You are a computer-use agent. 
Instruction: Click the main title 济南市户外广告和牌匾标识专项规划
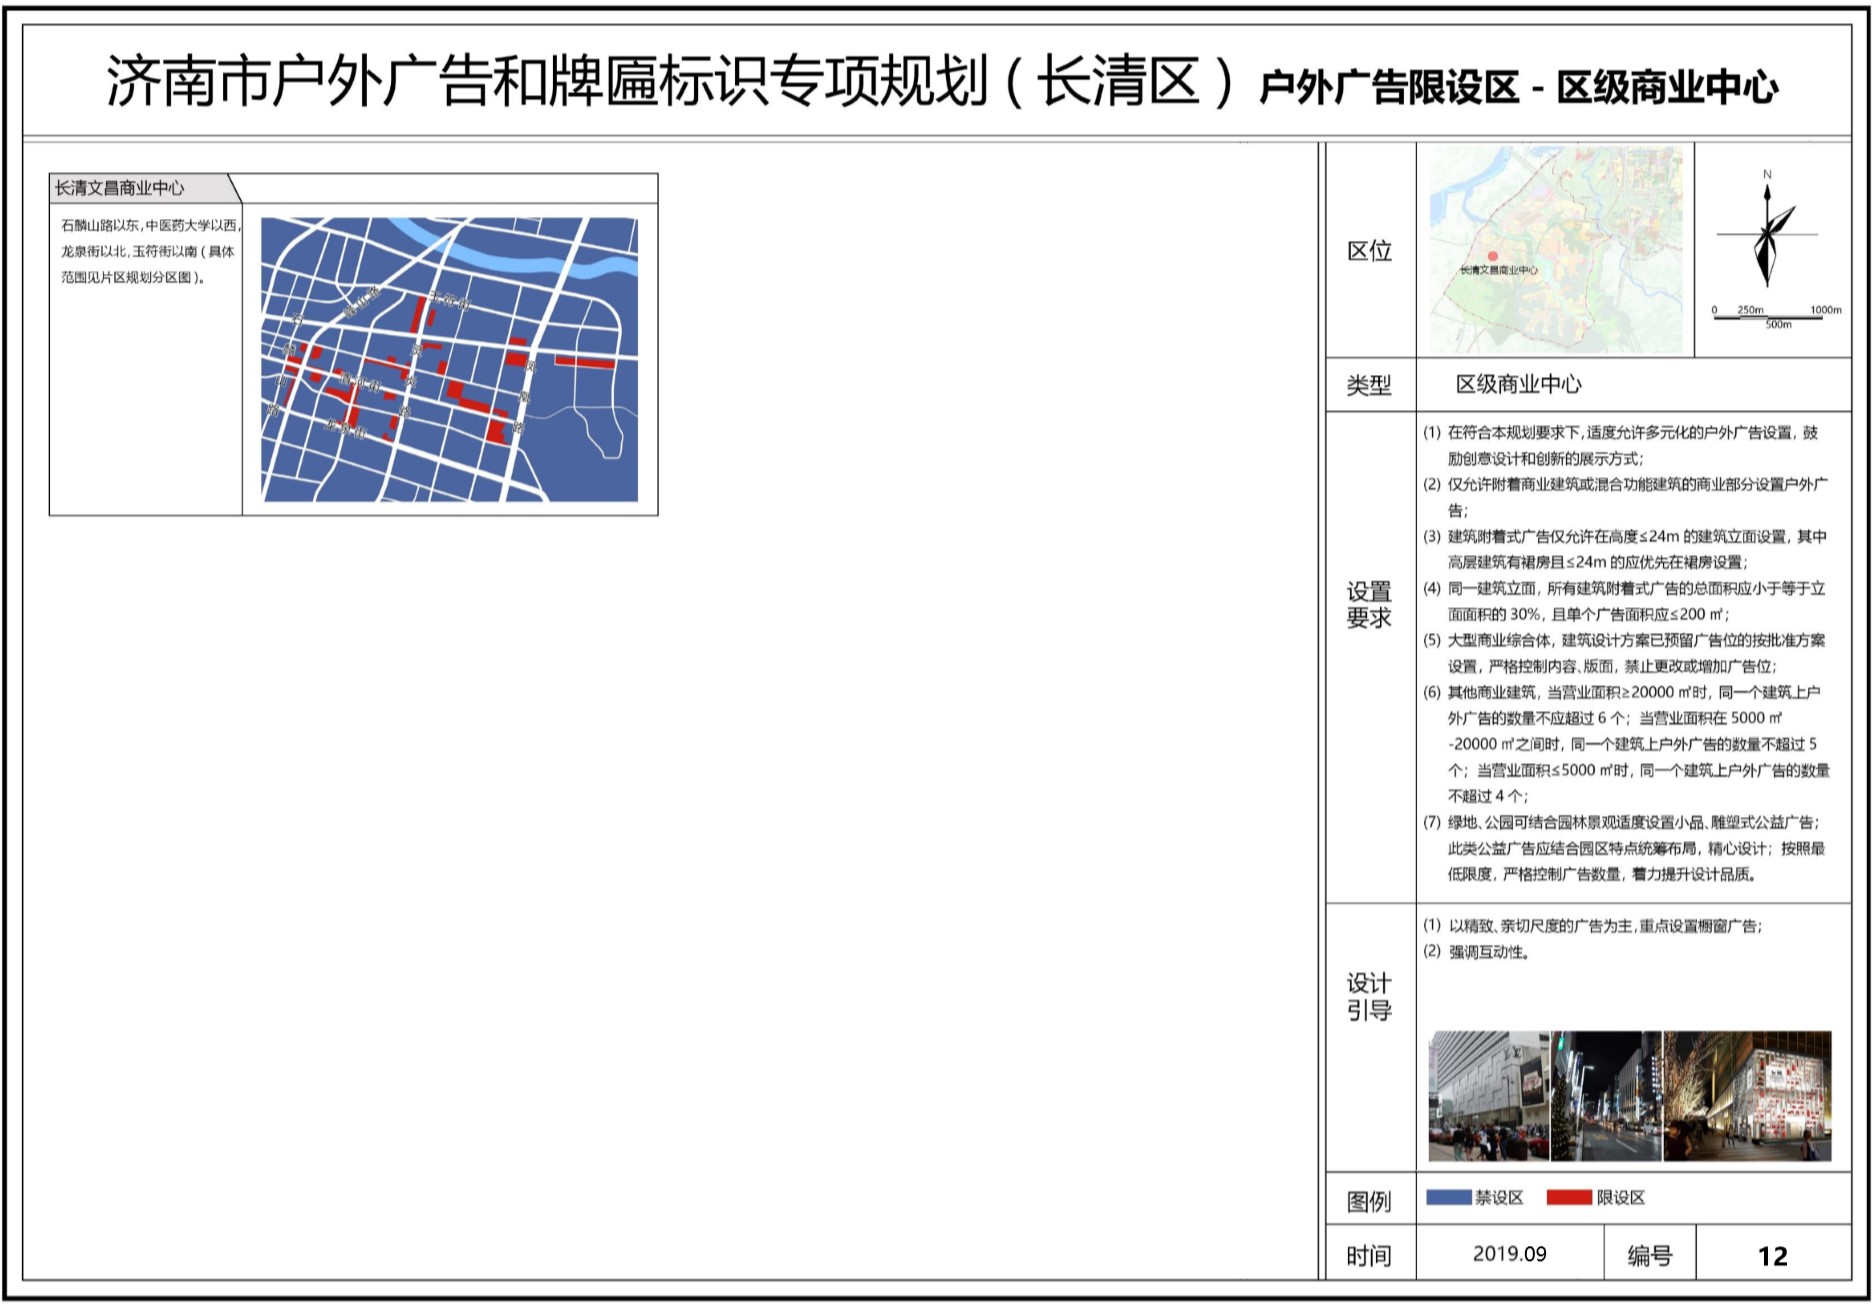point(547,82)
